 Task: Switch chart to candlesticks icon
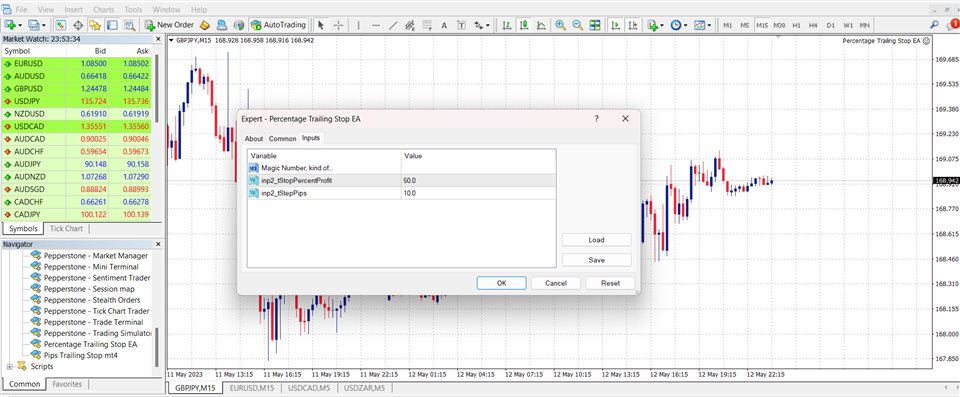tap(524, 25)
